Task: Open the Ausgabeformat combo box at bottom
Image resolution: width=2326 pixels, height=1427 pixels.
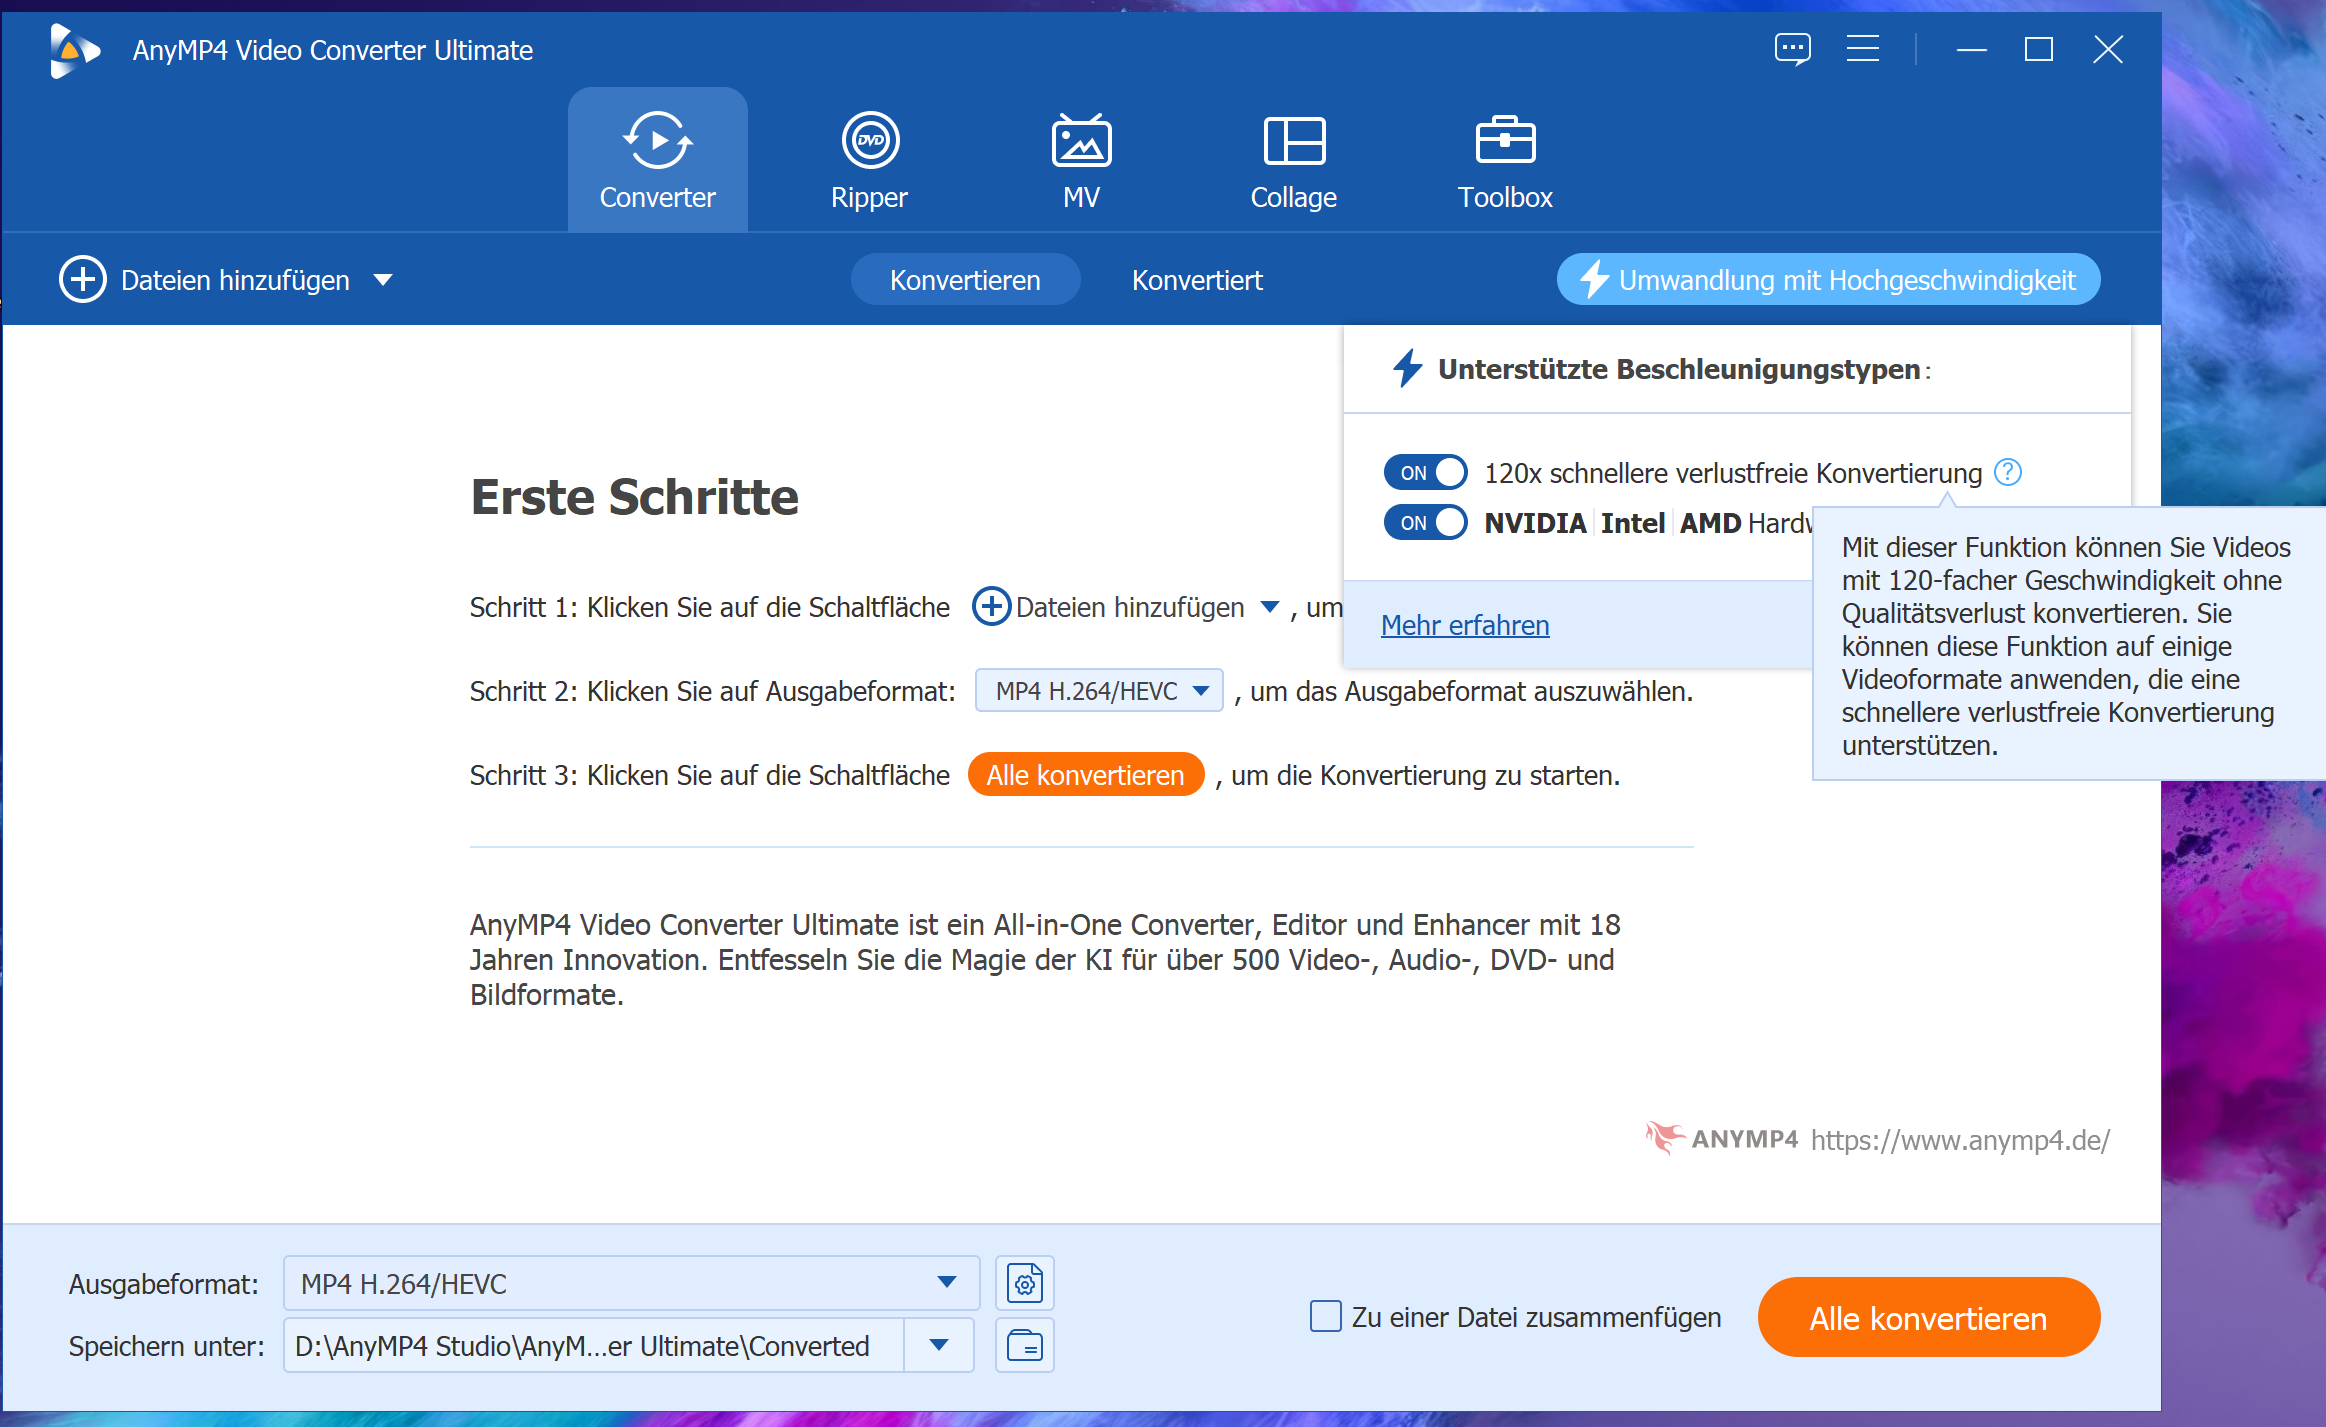Action: 631,1283
